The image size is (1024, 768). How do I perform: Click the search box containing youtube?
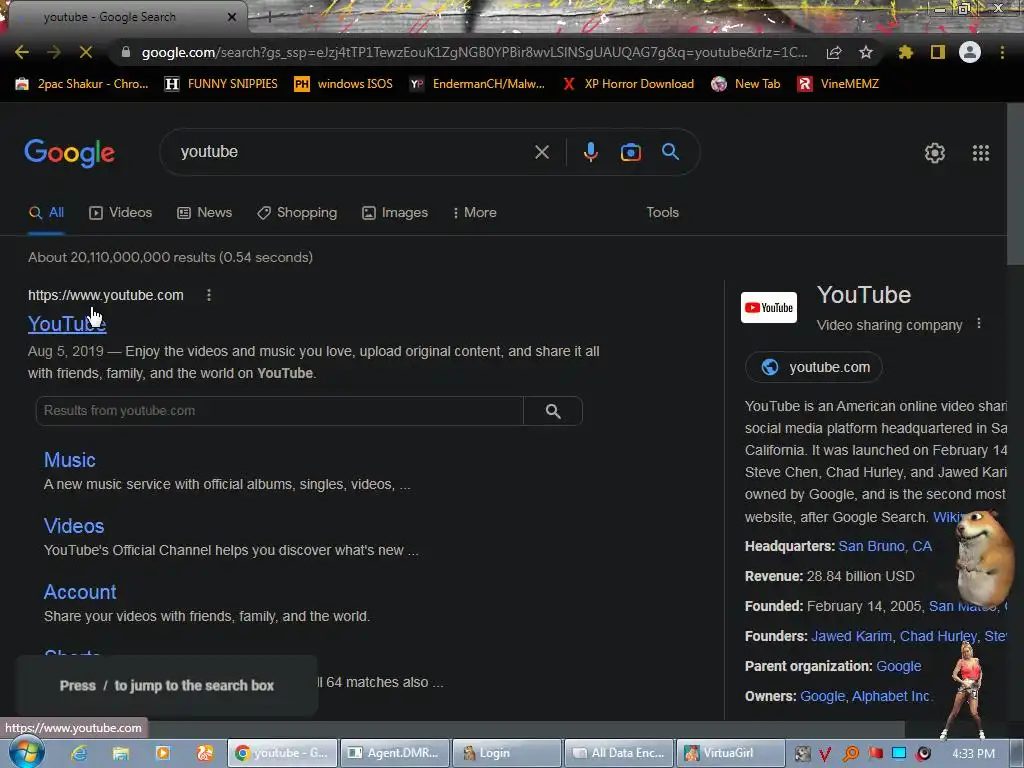click(x=353, y=152)
